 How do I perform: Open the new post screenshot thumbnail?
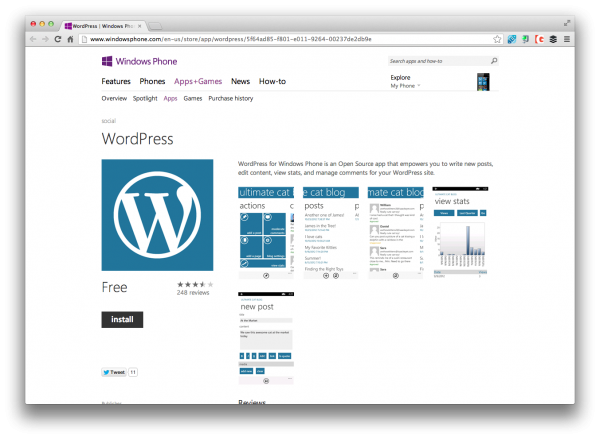click(x=266, y=338)
